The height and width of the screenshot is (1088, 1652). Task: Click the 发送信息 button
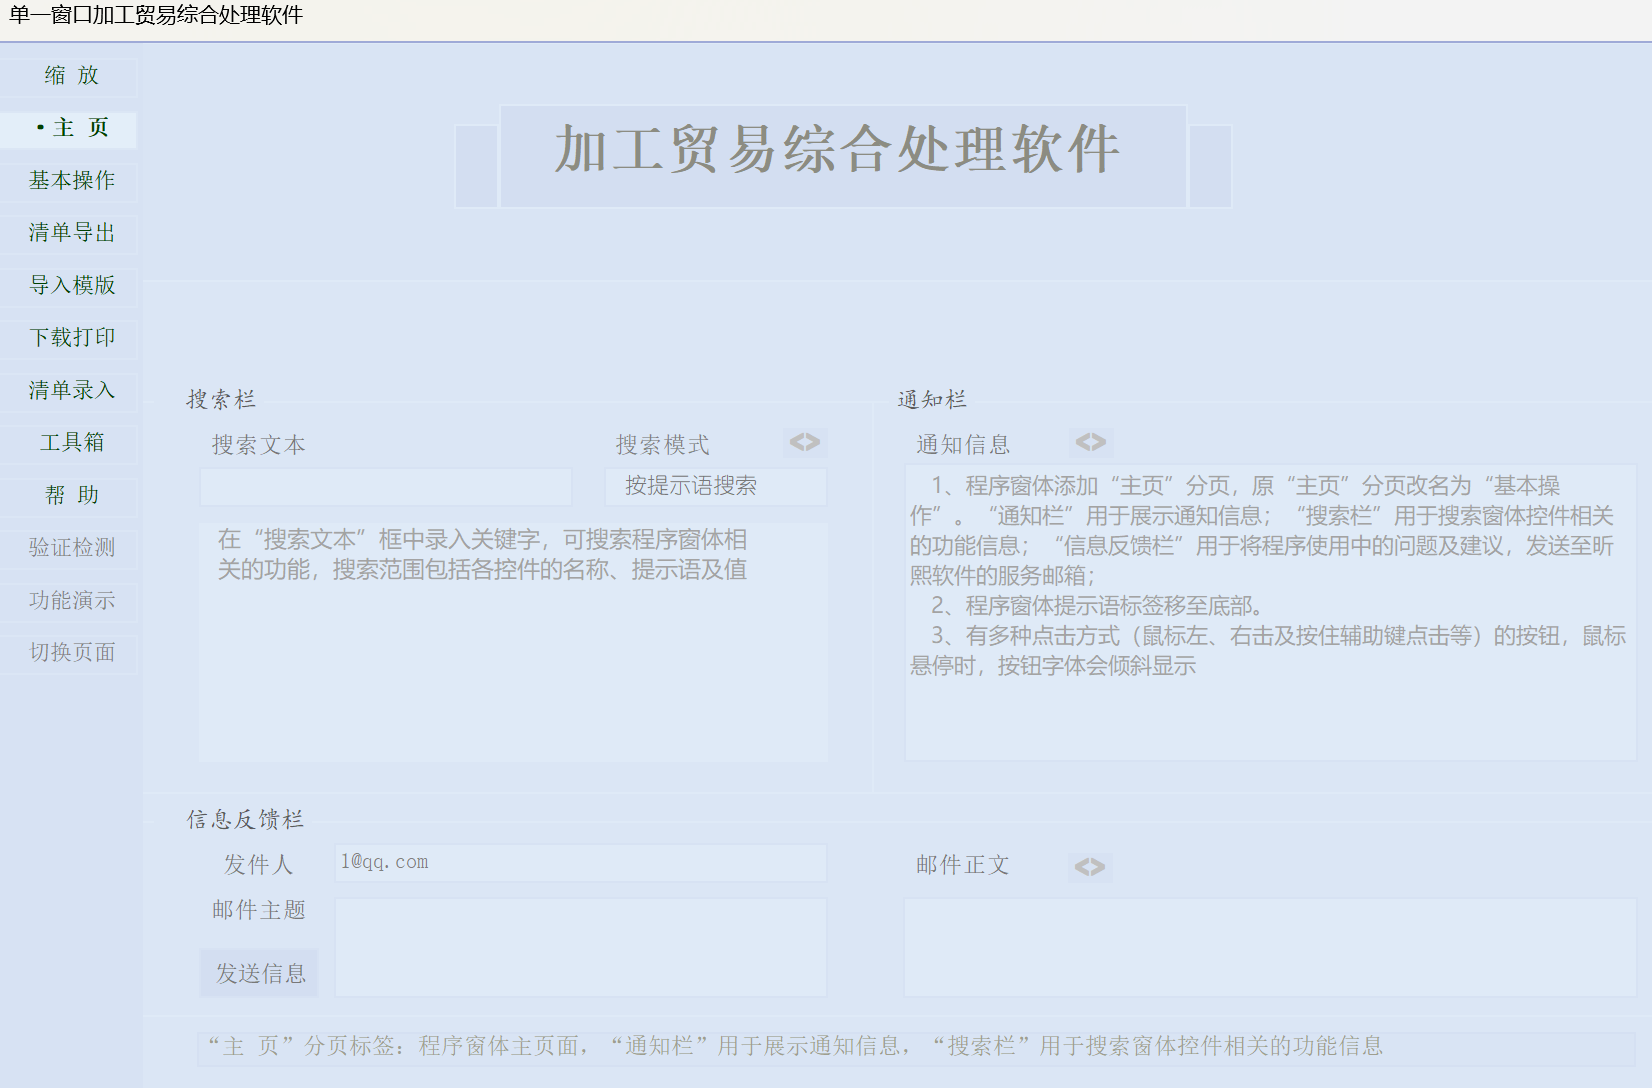pos(260,973)
